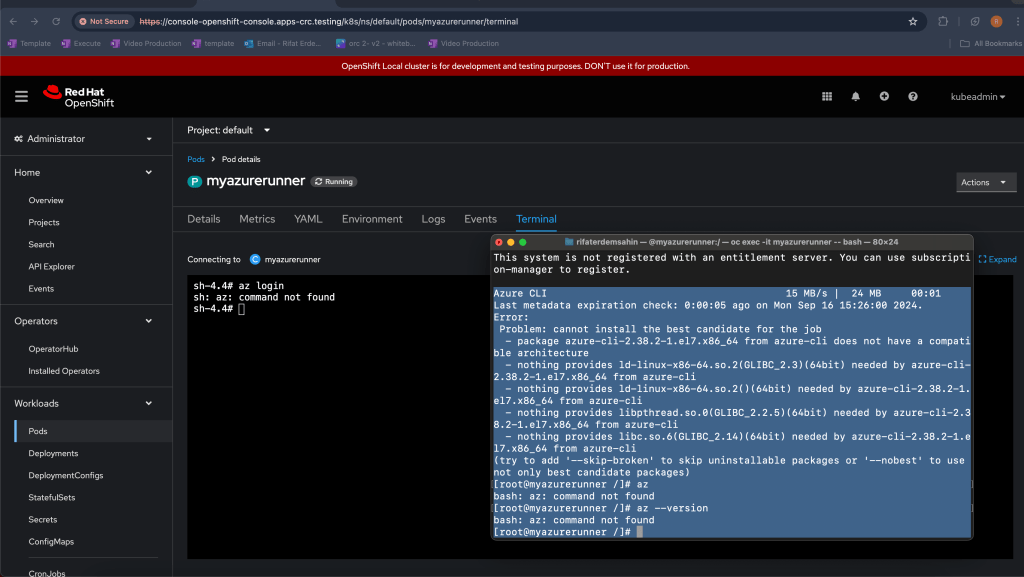This screenshot has height=577, width=1024.
Task: Open the lowercase template bookmark
Action: pos(213,44)
